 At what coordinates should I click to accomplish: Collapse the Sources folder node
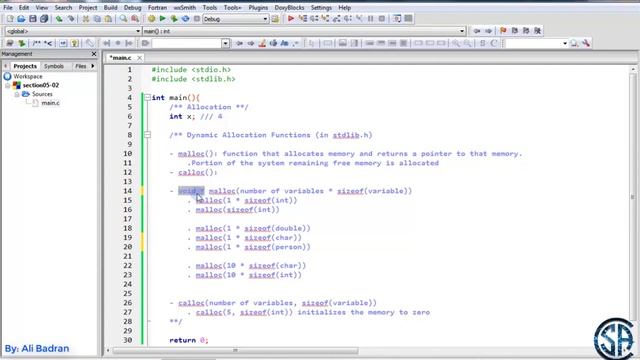tap(17, 94)
